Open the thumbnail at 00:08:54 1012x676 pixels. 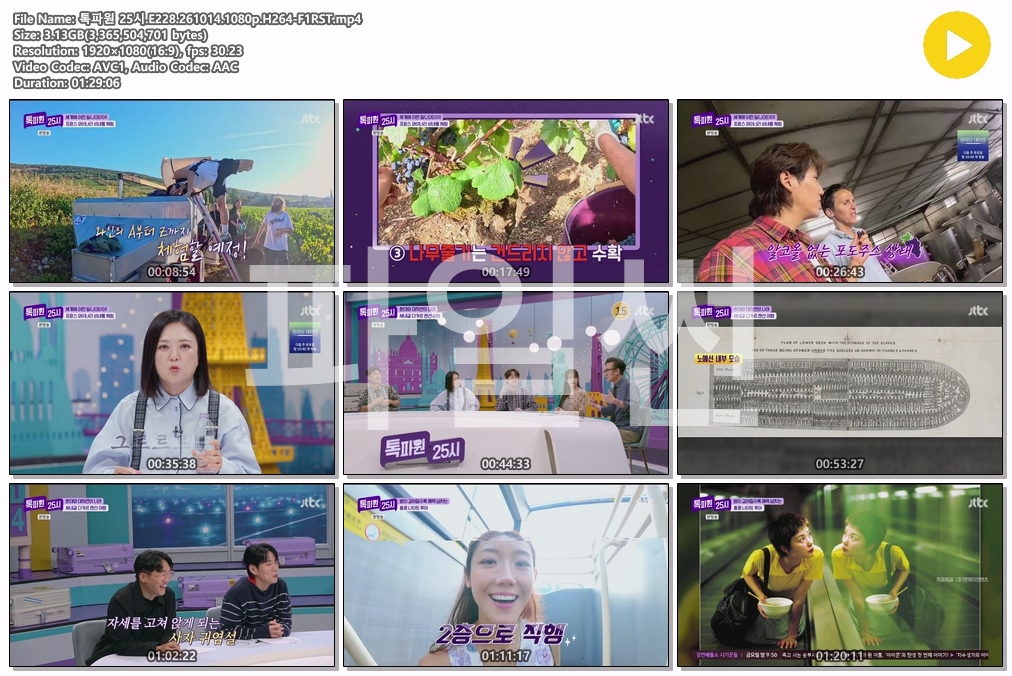tap(172, 191)
